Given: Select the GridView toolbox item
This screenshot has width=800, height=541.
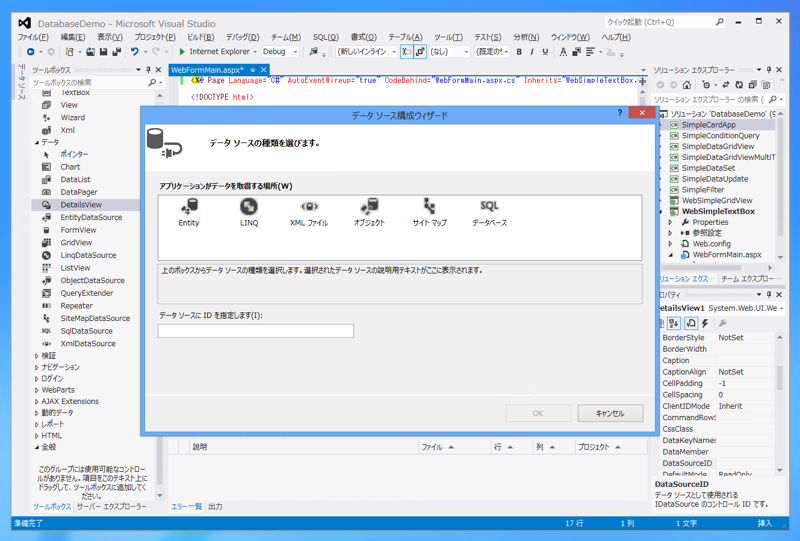Looking at the screenshot, I should pos(86,242).
